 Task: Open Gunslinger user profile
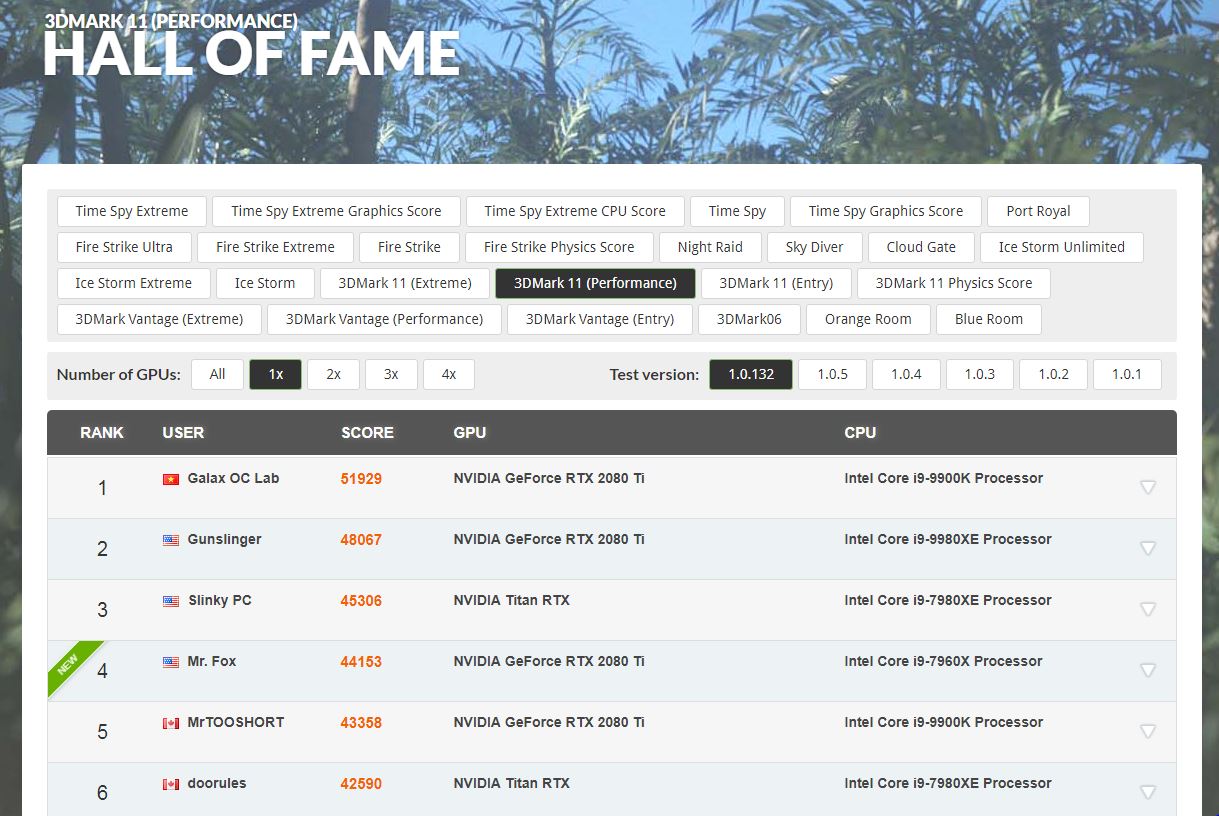pyautogui.click(x=224, y=539)
